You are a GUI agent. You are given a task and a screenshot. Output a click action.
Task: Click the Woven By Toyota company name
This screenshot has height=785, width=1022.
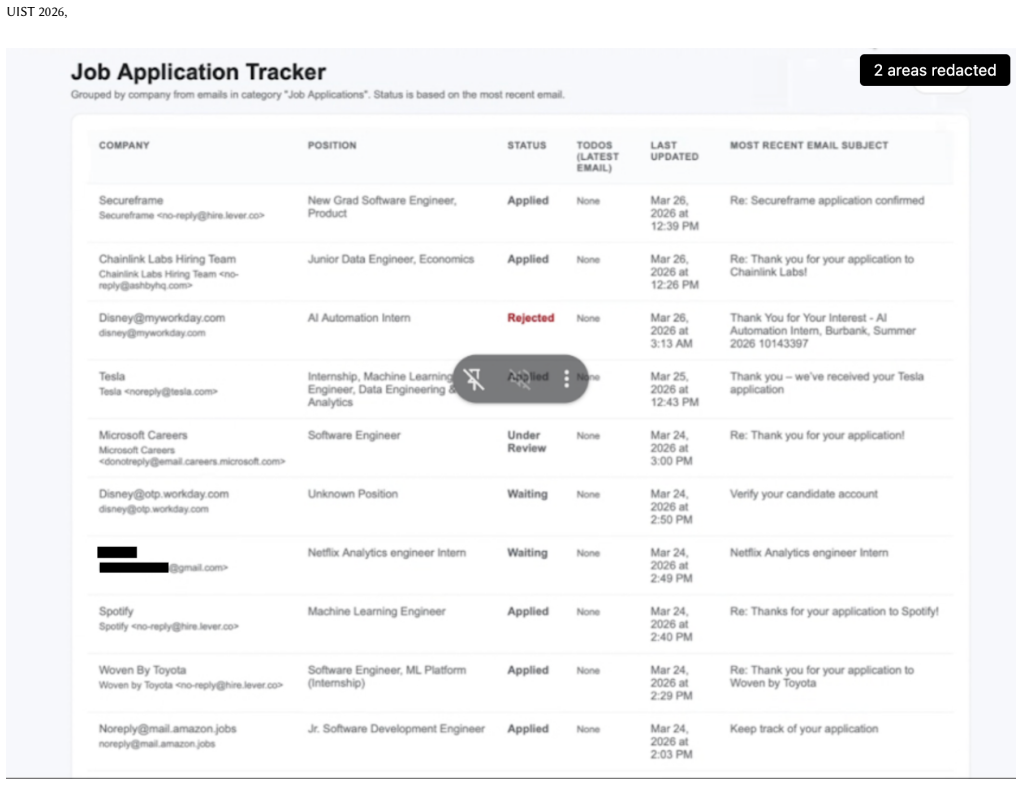click(x=142, y=670)
